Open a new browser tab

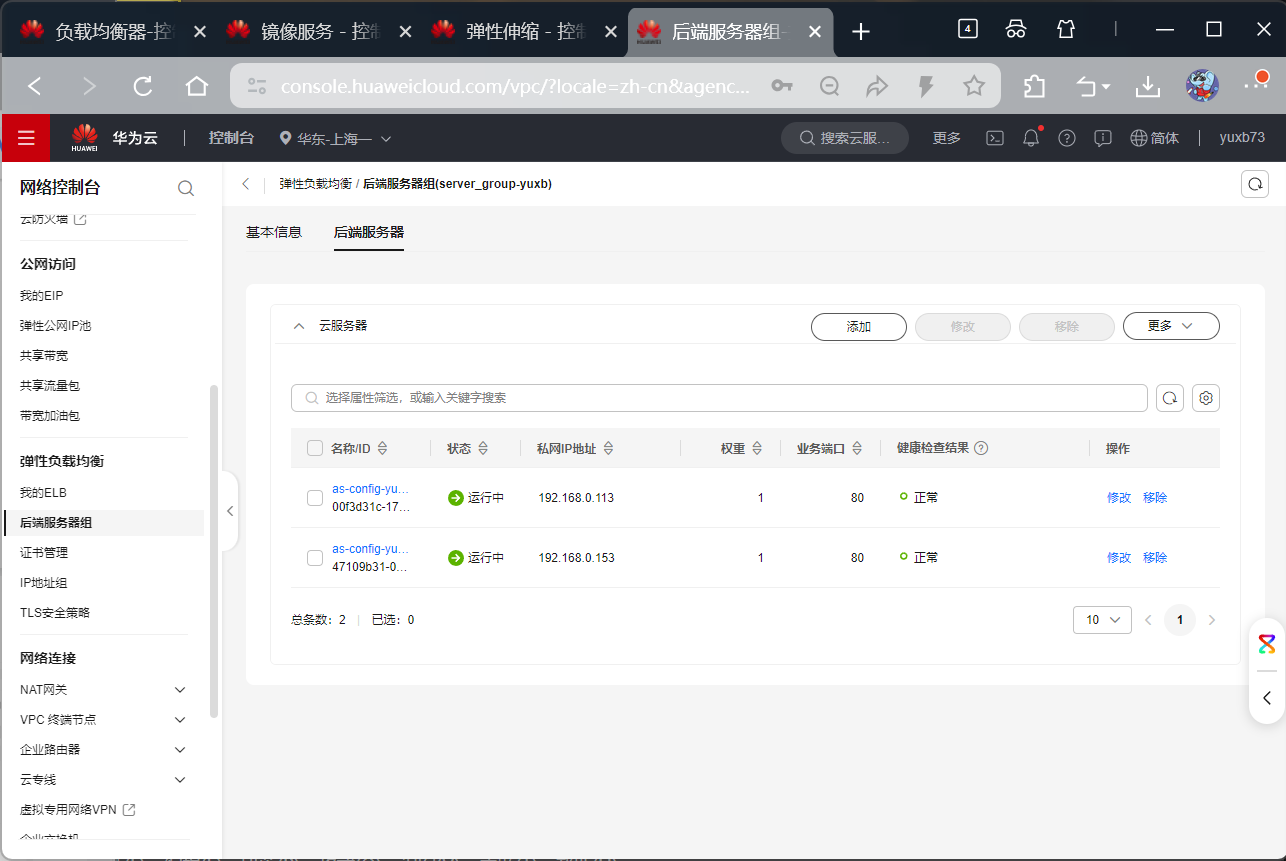[x=861, y=31]
